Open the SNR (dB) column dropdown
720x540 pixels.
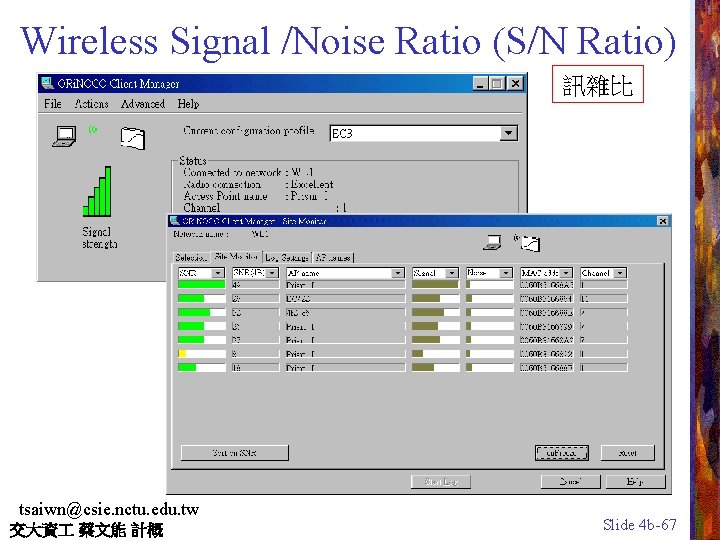[x=272, y=273]
